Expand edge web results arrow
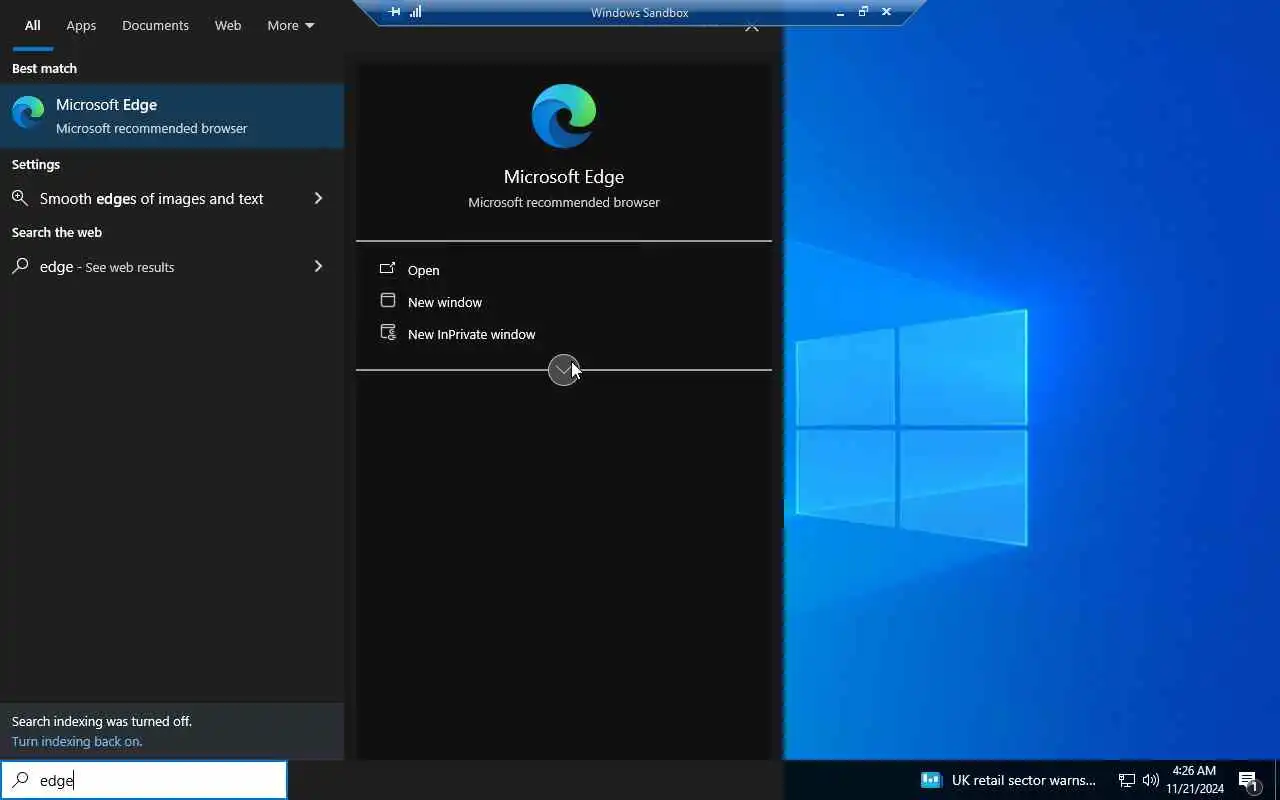1280x800 pixels. tap(318, 266)
